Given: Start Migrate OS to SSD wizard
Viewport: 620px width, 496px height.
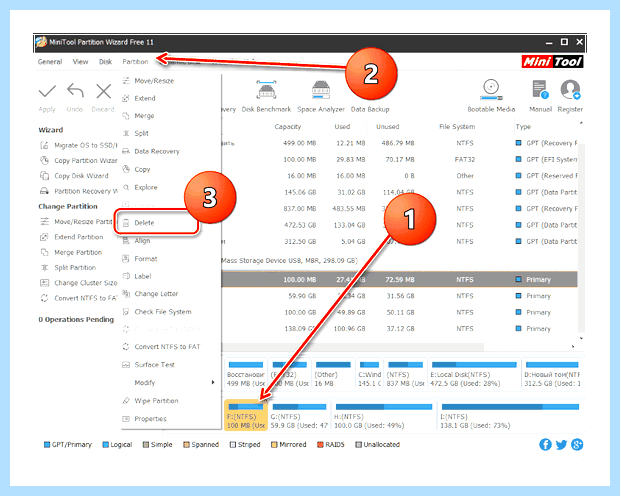Looking at the screenshot, I should click(78, 146).
